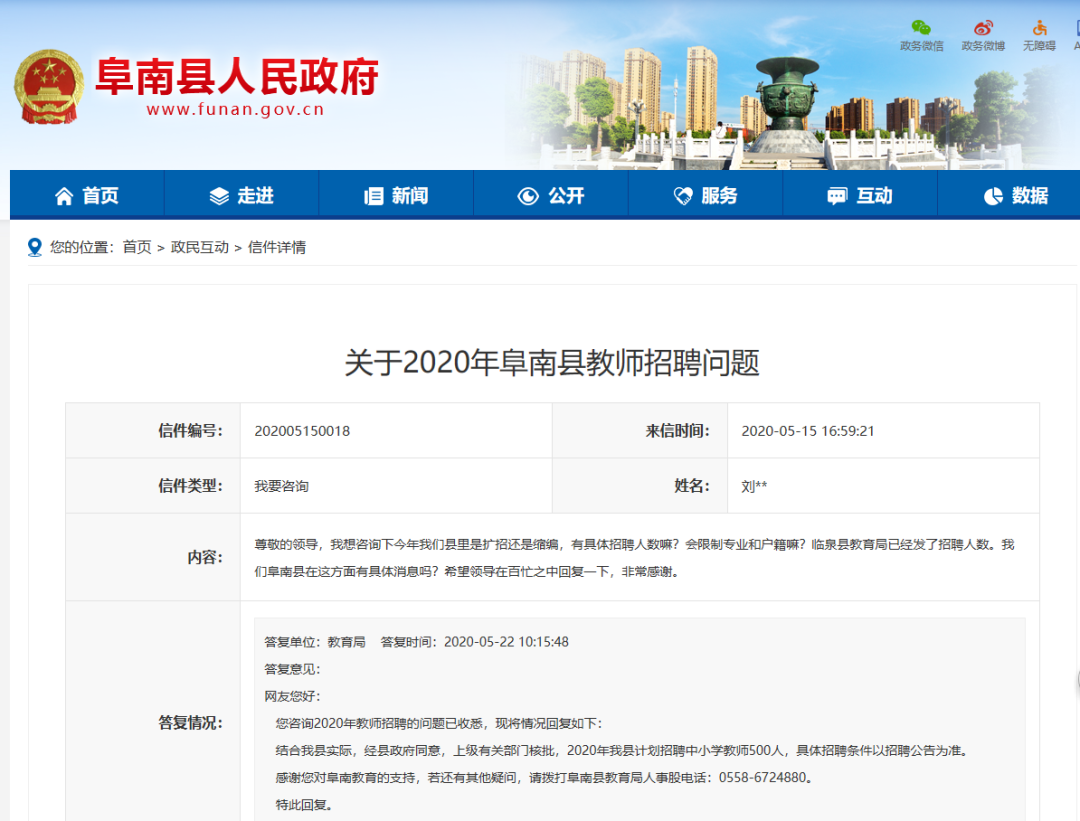The height and width of the screenshot is (821, 1080).
Task: Enable 无障碍 accessibility mode icon
Action: coord(1039,28)
